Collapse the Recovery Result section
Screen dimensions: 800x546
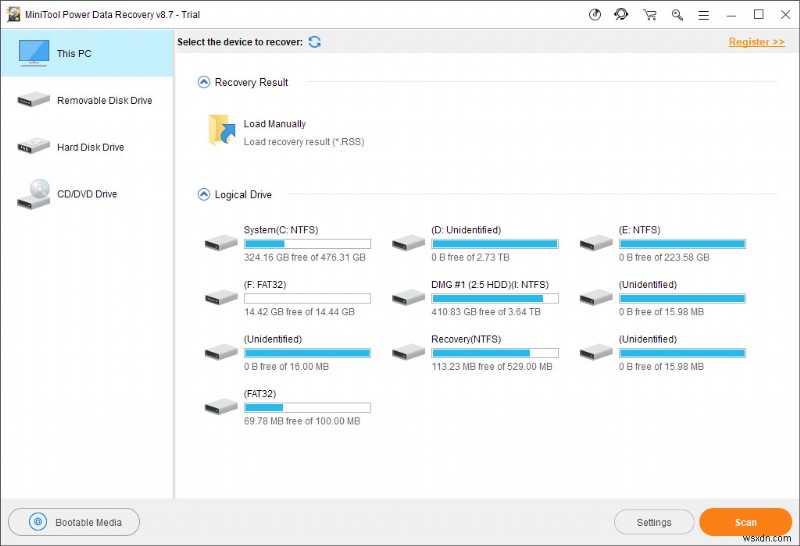[204, 82]
